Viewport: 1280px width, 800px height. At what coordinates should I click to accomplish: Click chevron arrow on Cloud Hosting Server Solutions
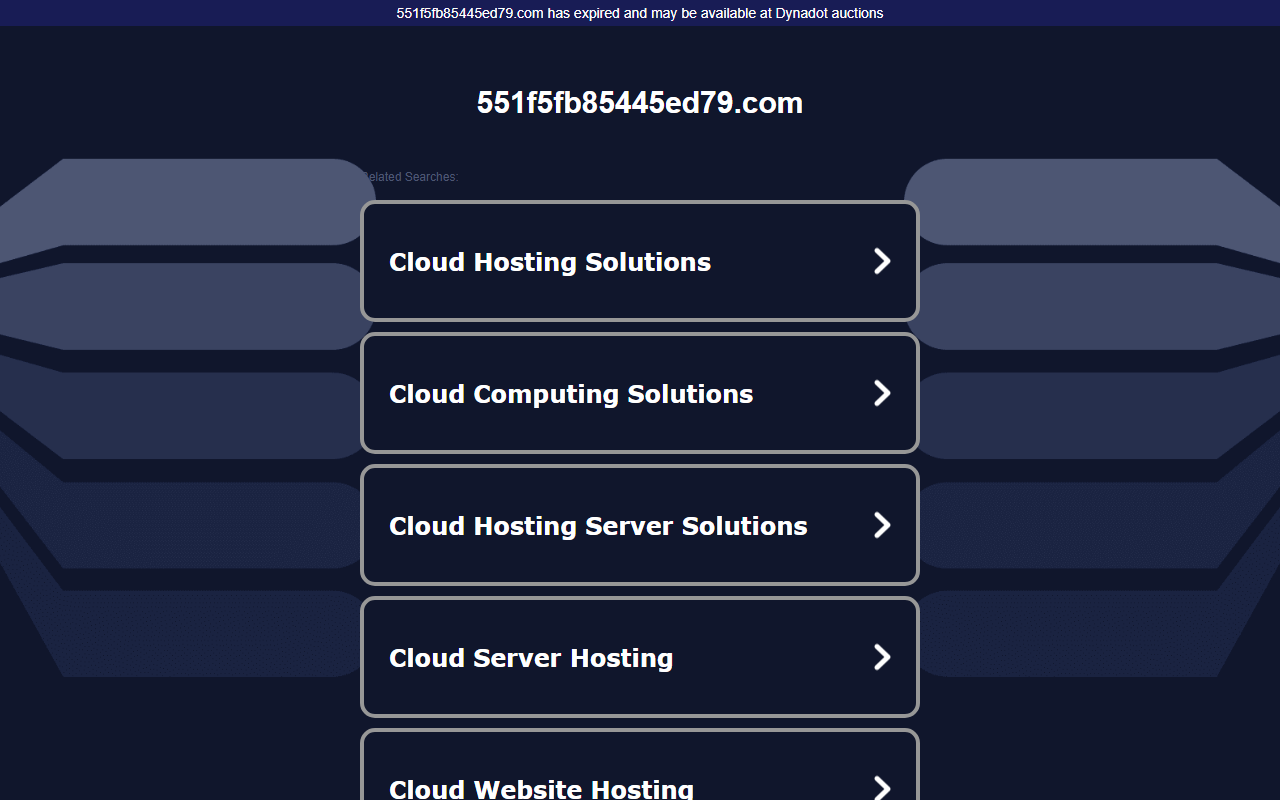[882, 525]
